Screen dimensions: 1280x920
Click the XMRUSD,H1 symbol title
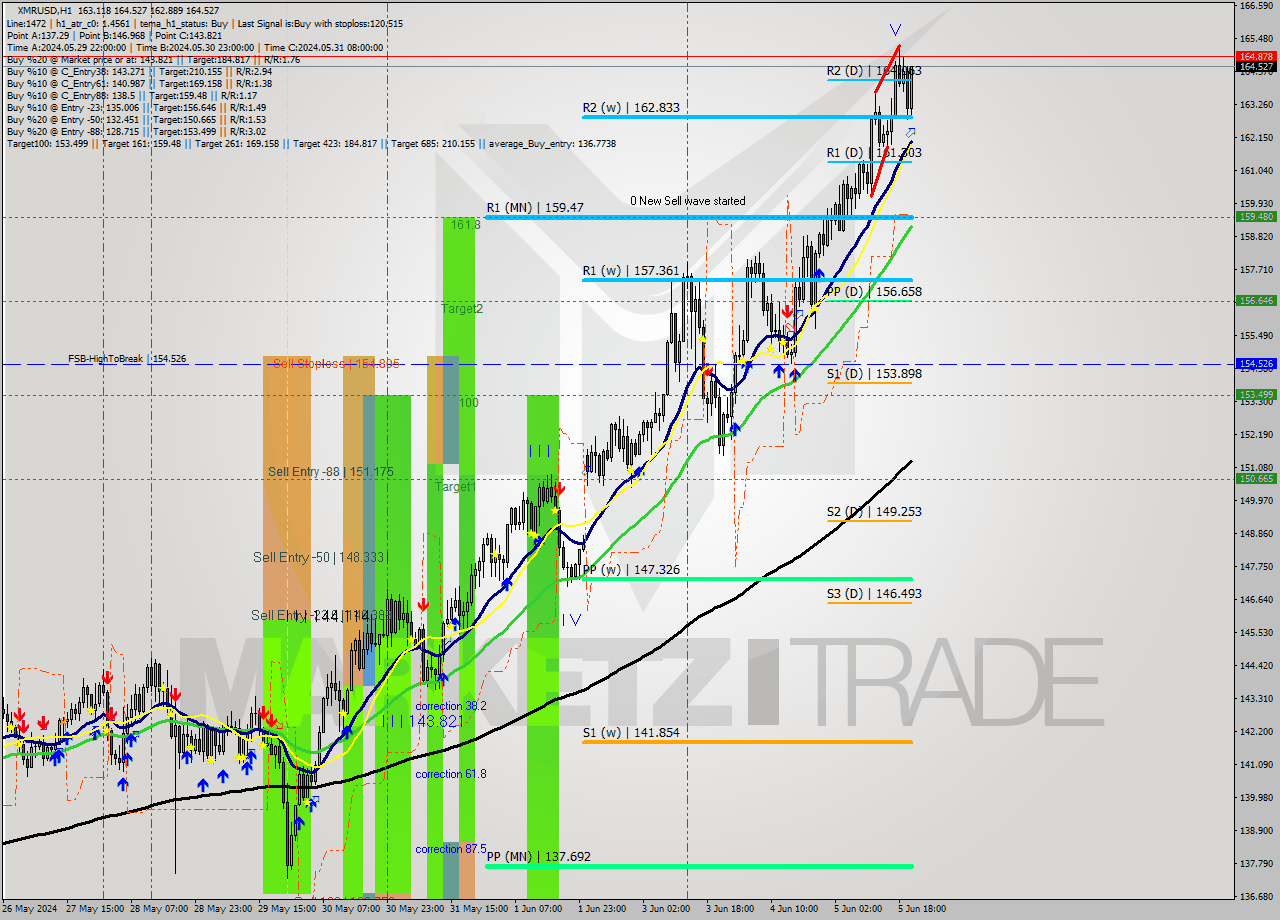click(x=43, y=10)
